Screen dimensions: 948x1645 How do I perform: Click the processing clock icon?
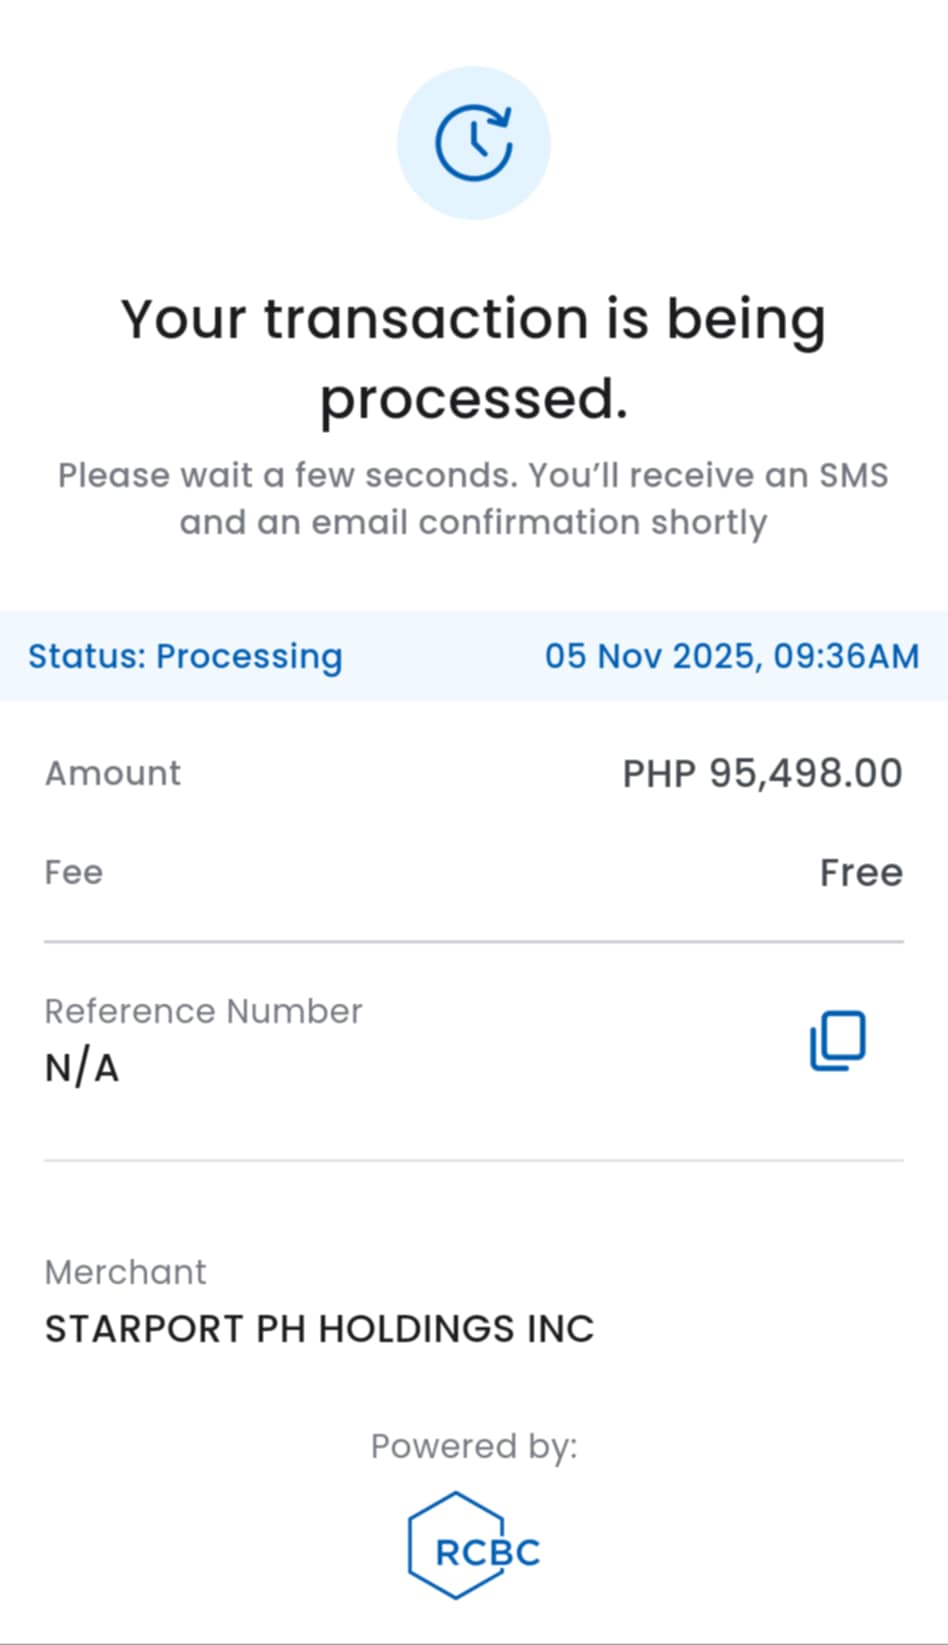coord(473,143)
